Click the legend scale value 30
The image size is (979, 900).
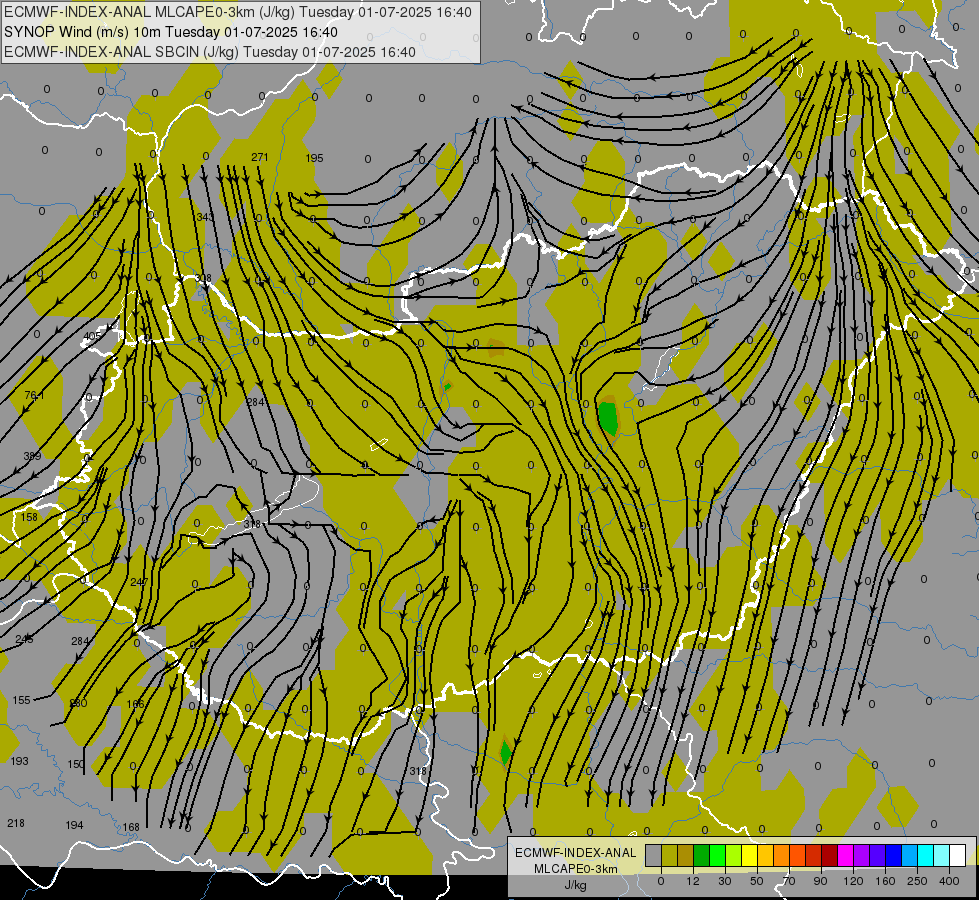pyautogui.click(x=724, y=881)
